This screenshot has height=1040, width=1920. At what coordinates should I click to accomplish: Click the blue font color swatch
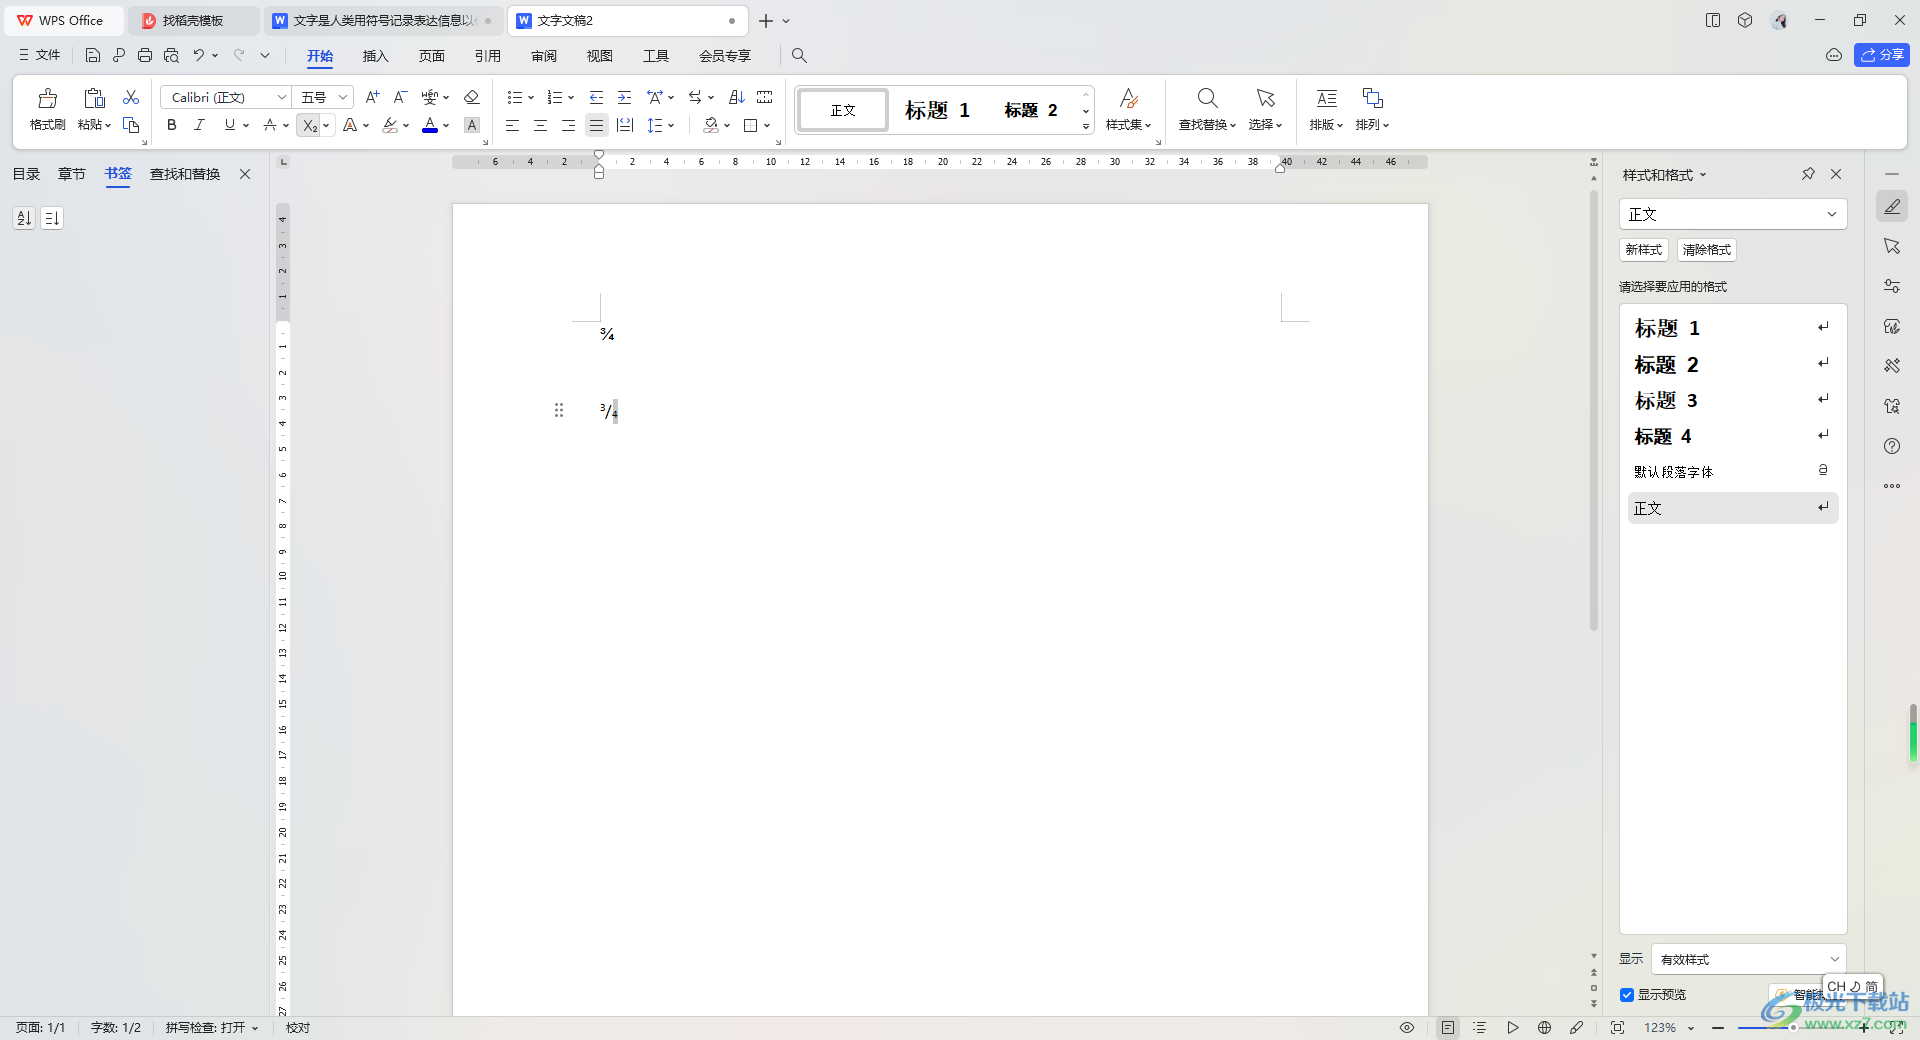pyautogui.click(x=430, y=125)
